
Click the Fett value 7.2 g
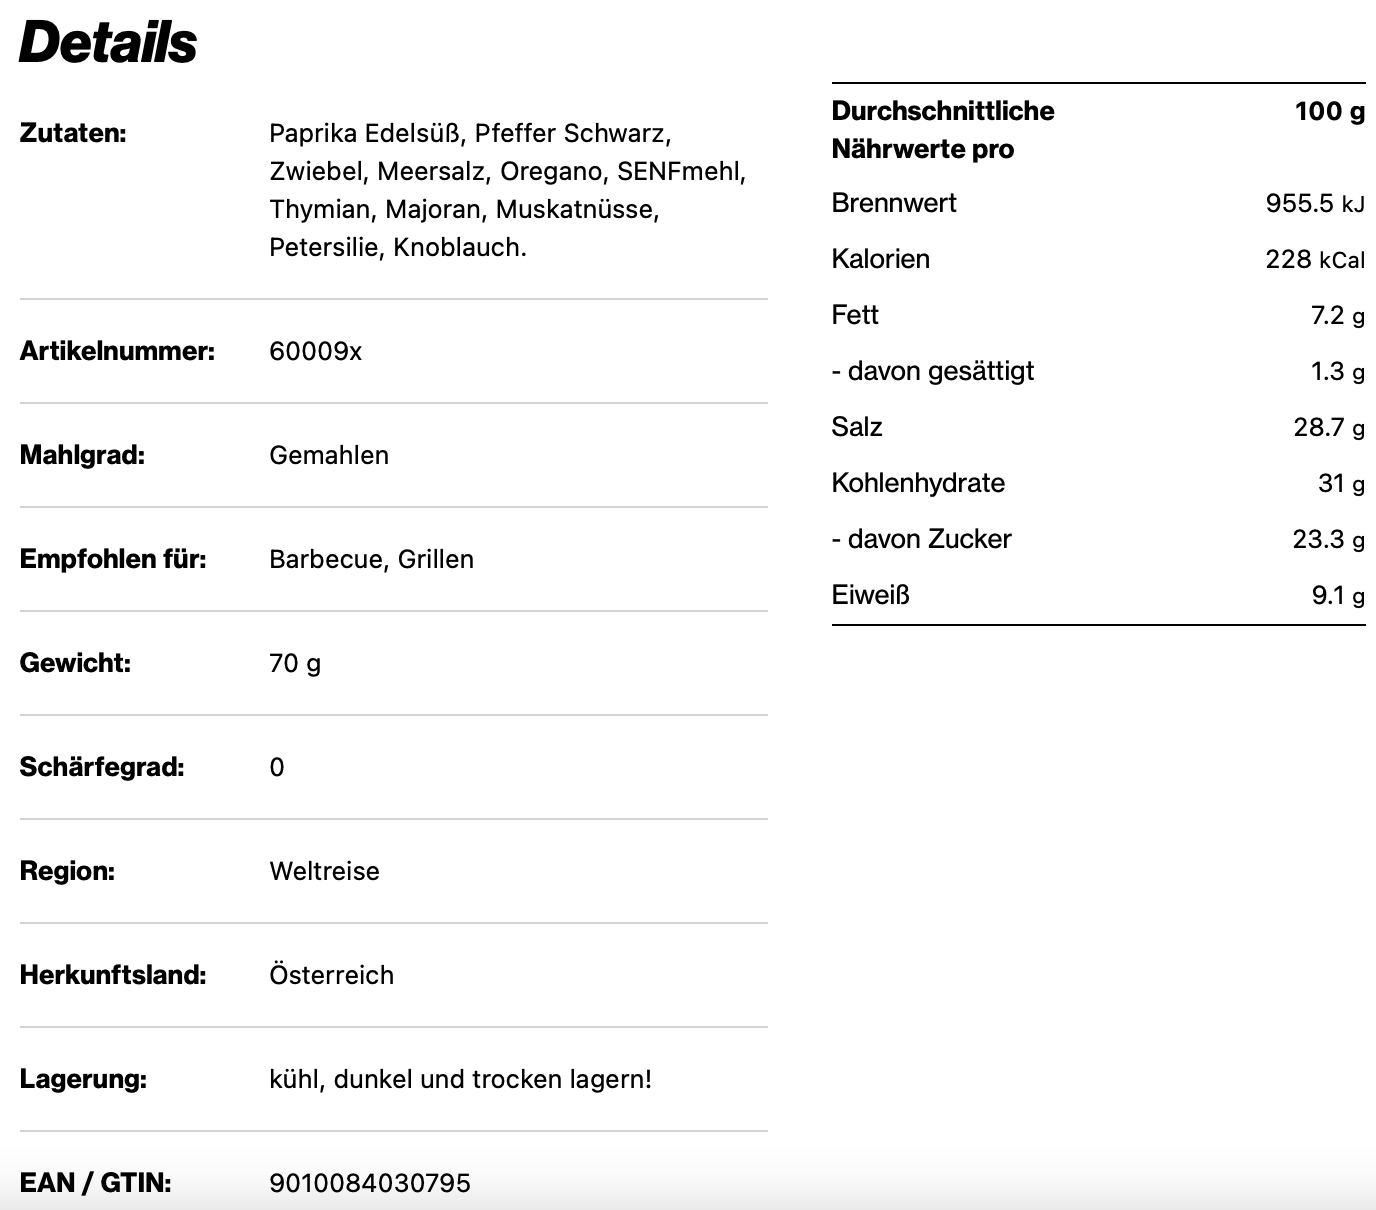[1337, 315]
